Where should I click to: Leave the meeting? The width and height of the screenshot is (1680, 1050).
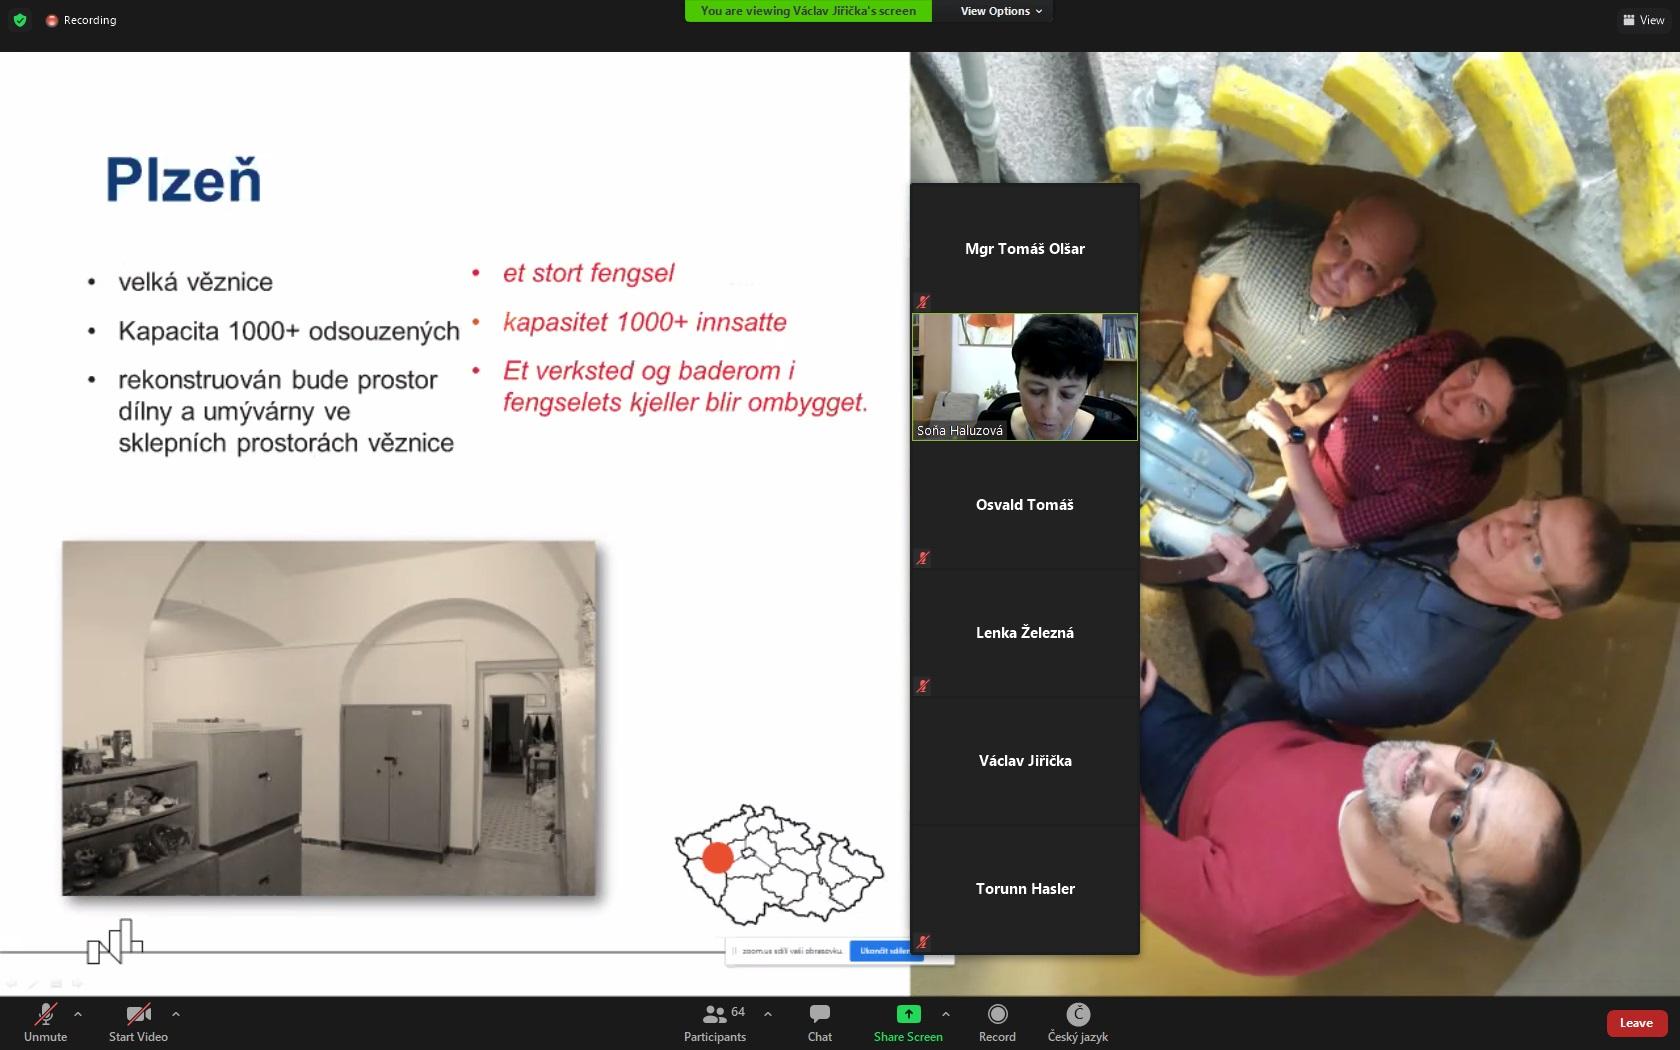tap(1636, 1023)
